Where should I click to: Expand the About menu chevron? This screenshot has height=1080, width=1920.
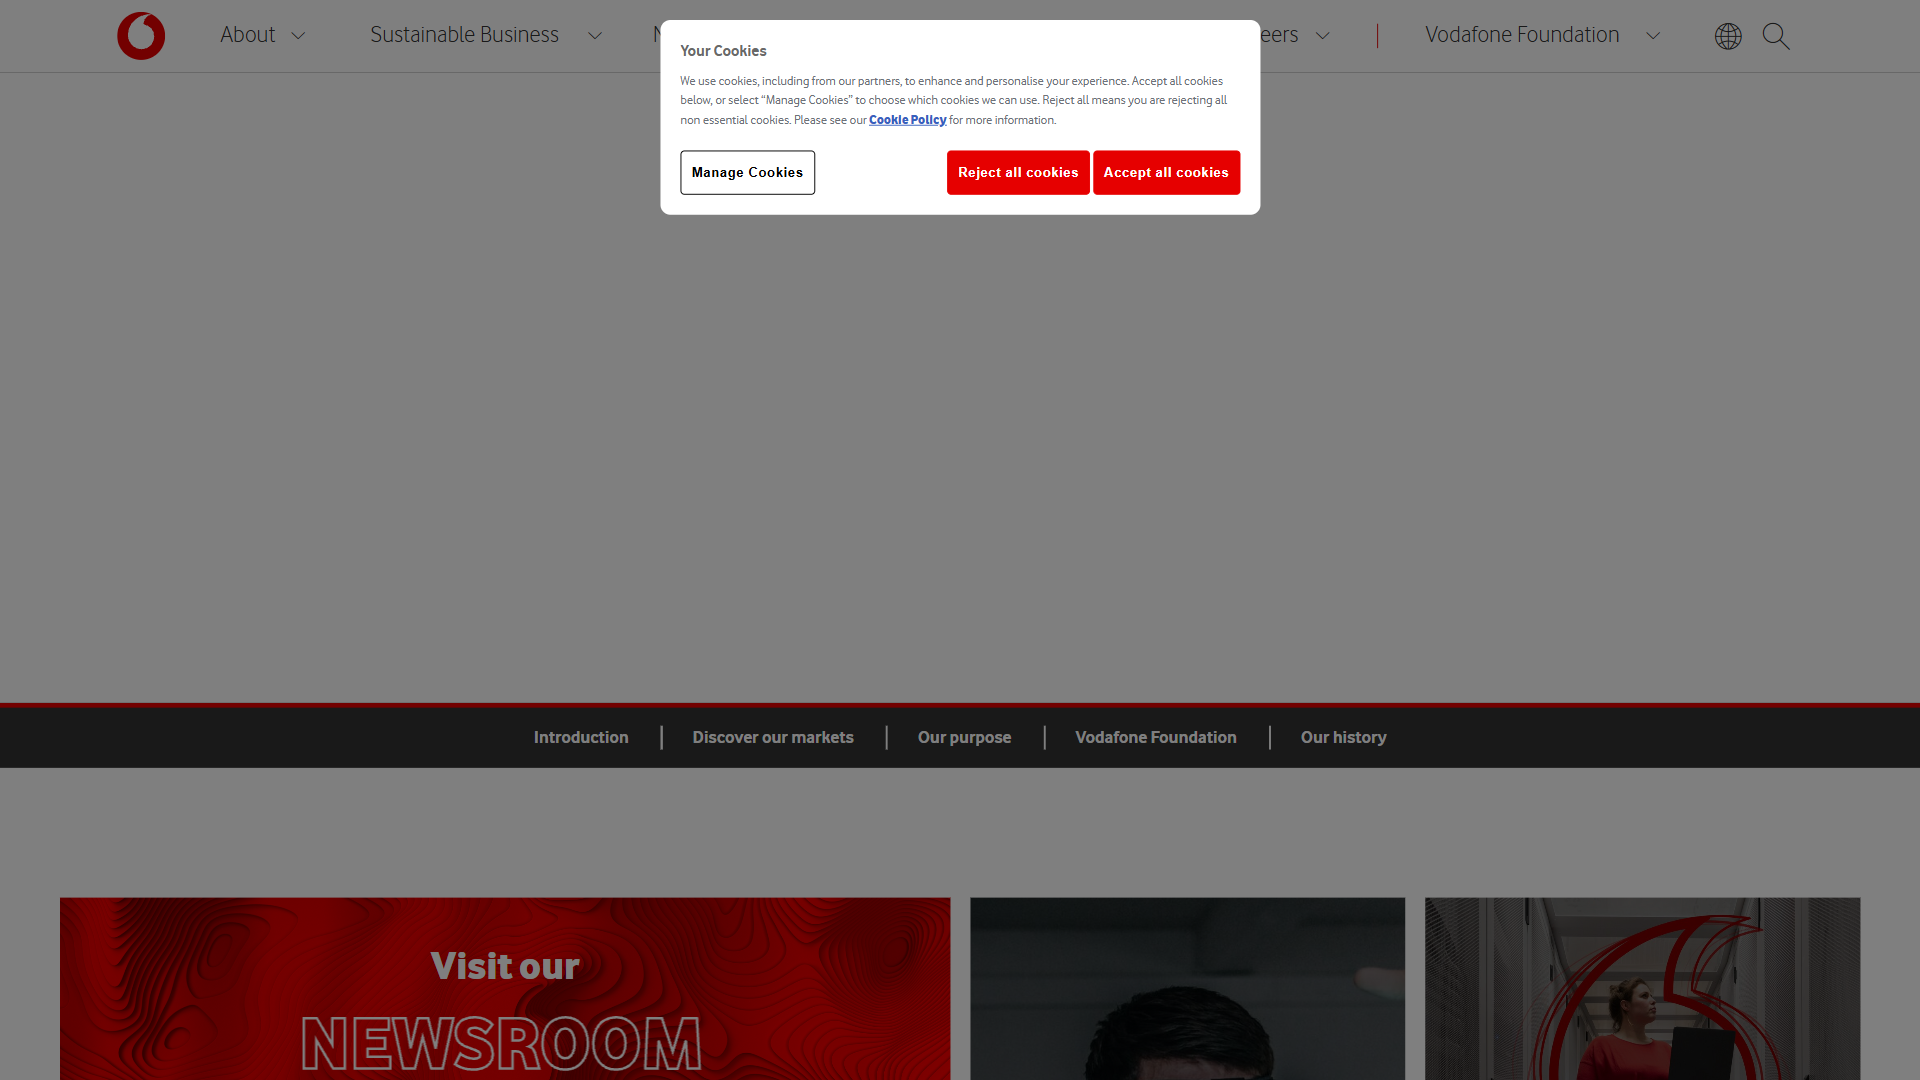[298, 36]
